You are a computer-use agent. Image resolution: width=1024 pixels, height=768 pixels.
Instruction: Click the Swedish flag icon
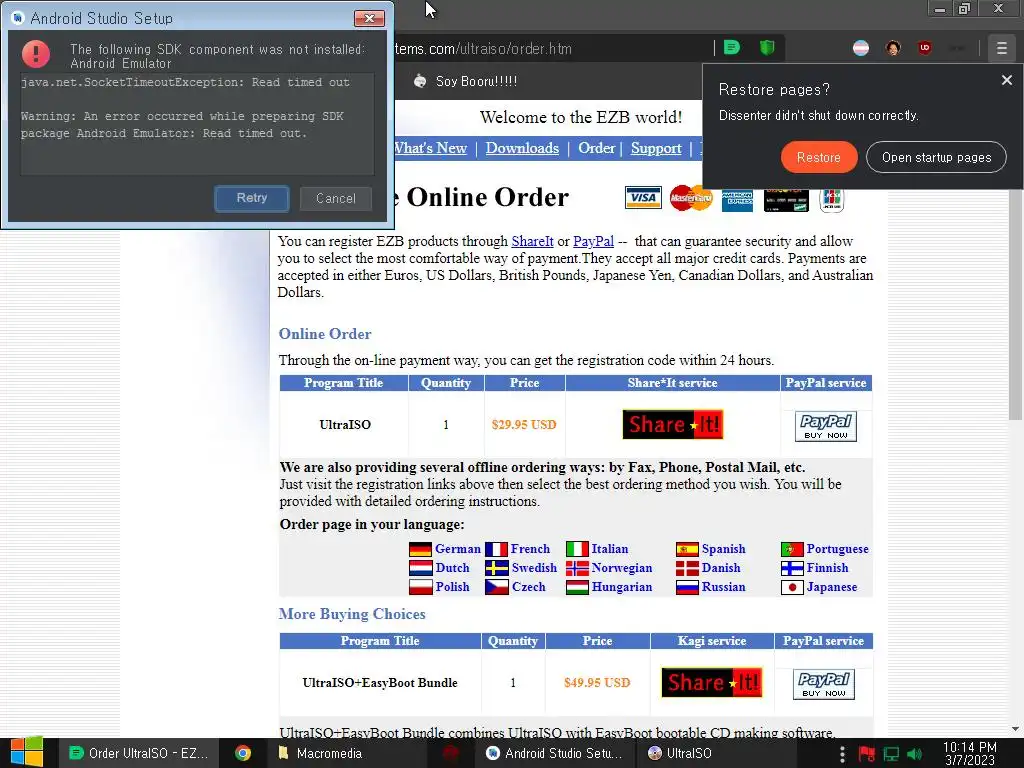point(496,568)
